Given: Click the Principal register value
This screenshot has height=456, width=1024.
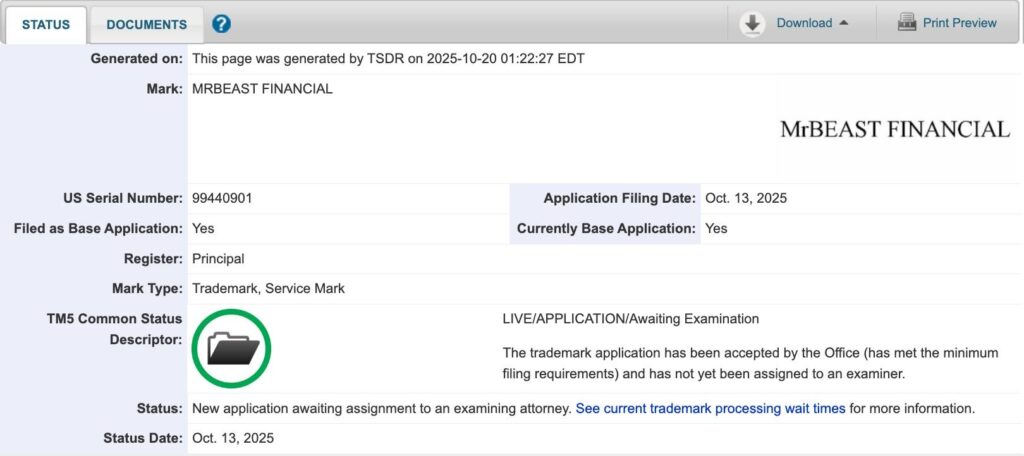Looking at the screenshot, I should (218, 258).
